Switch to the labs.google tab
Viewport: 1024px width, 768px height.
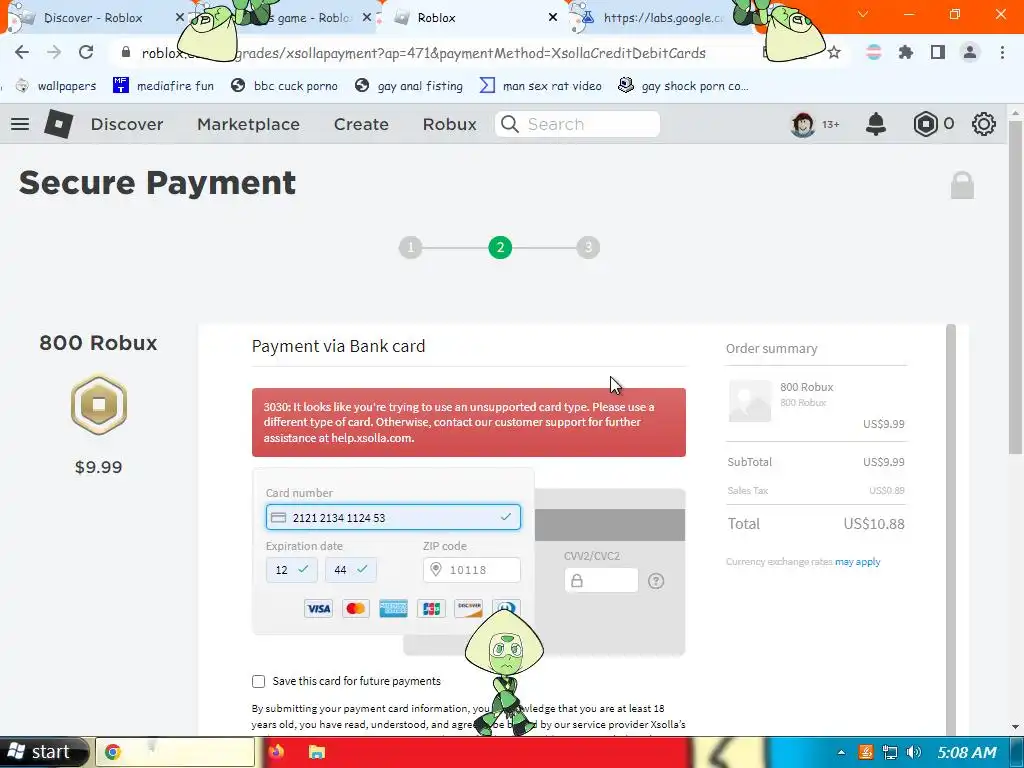point(663,18)
